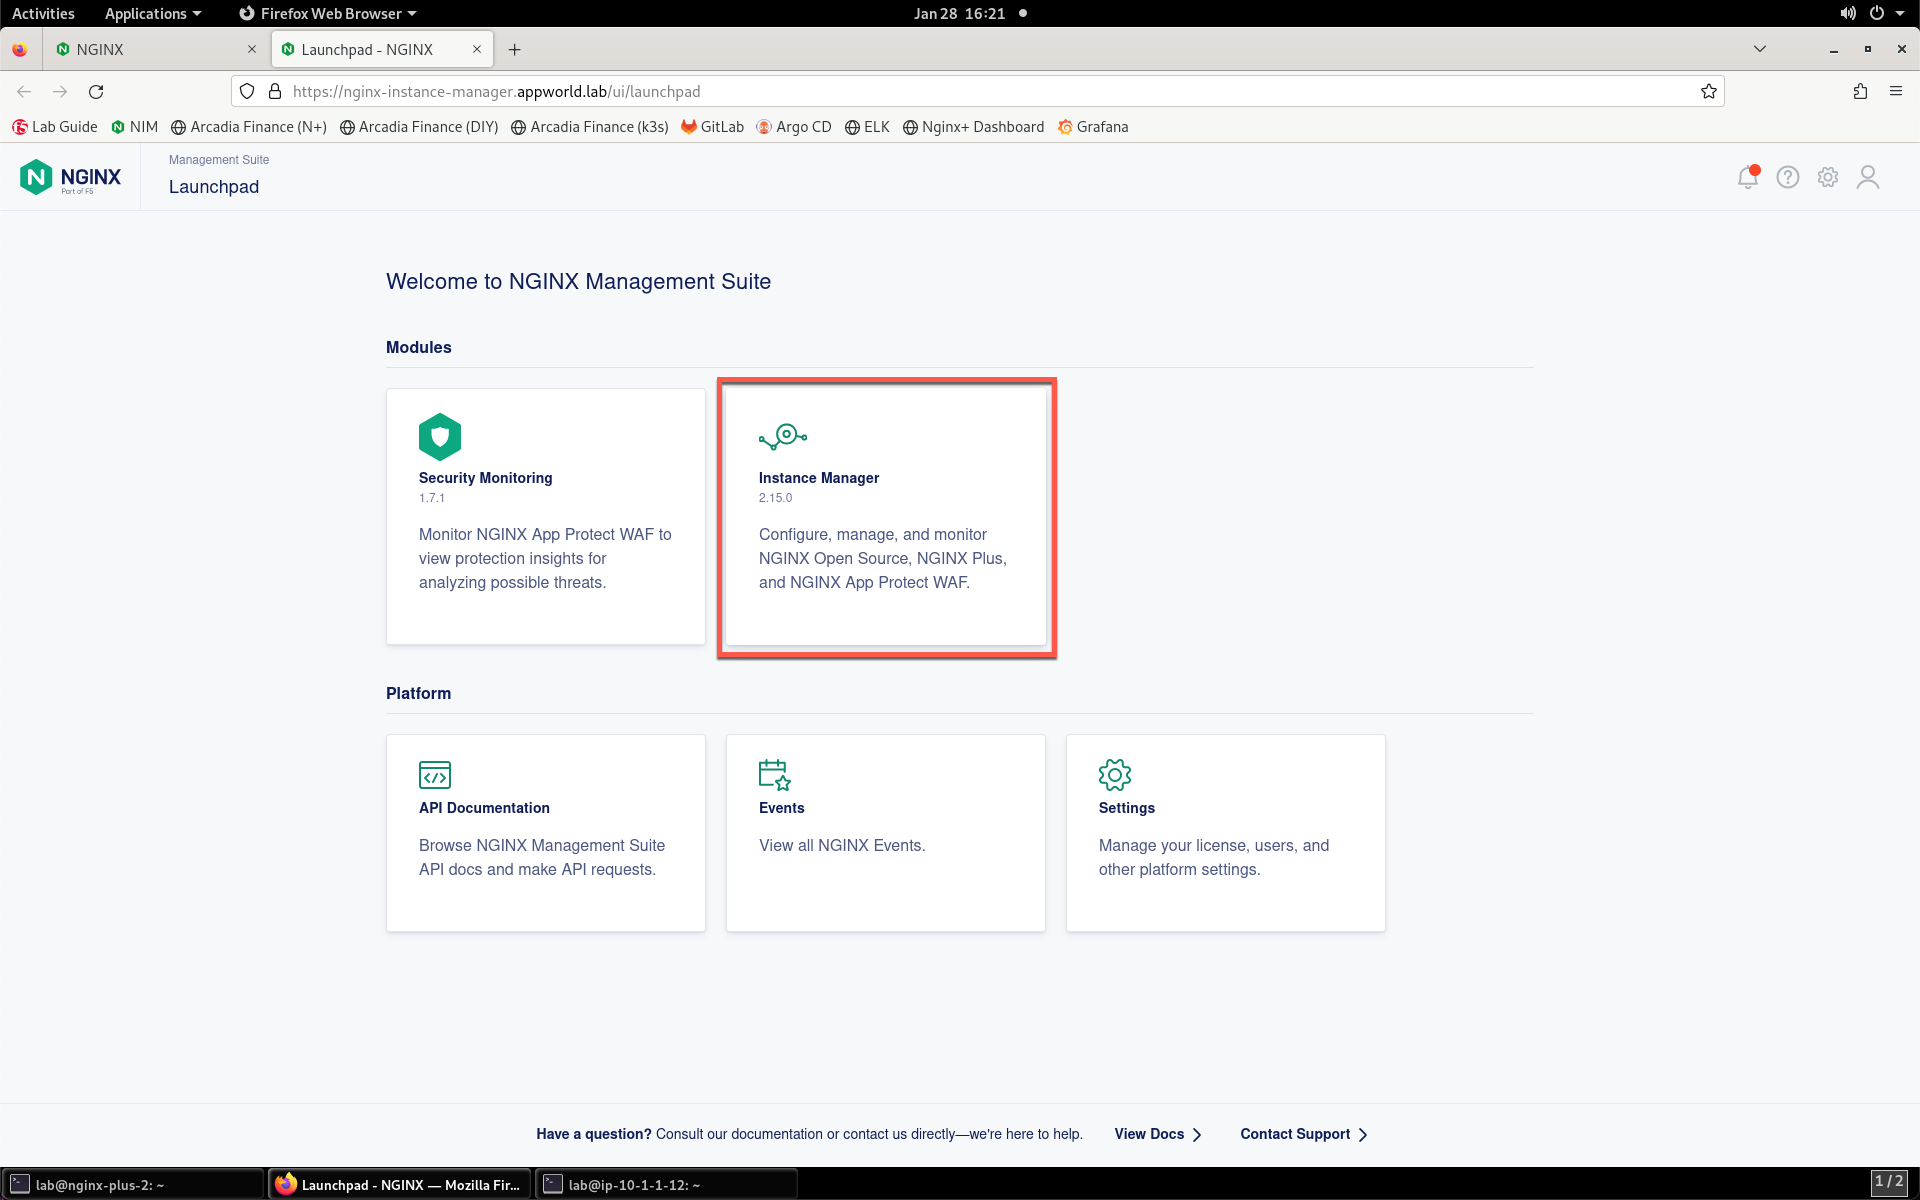Click the Management Suite breadcrumb text
The width and height of the screenshot is (1920, 1200).
tap(219, 160)
